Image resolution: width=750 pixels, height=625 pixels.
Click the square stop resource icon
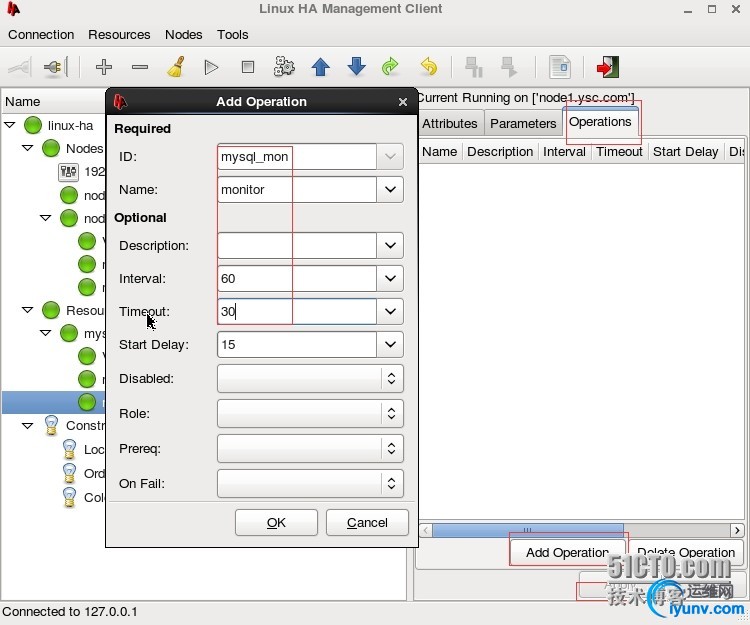(248, 67)
